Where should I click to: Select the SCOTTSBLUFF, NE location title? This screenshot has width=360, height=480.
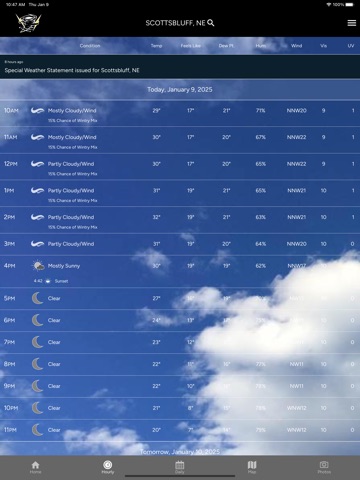point(175,23)
